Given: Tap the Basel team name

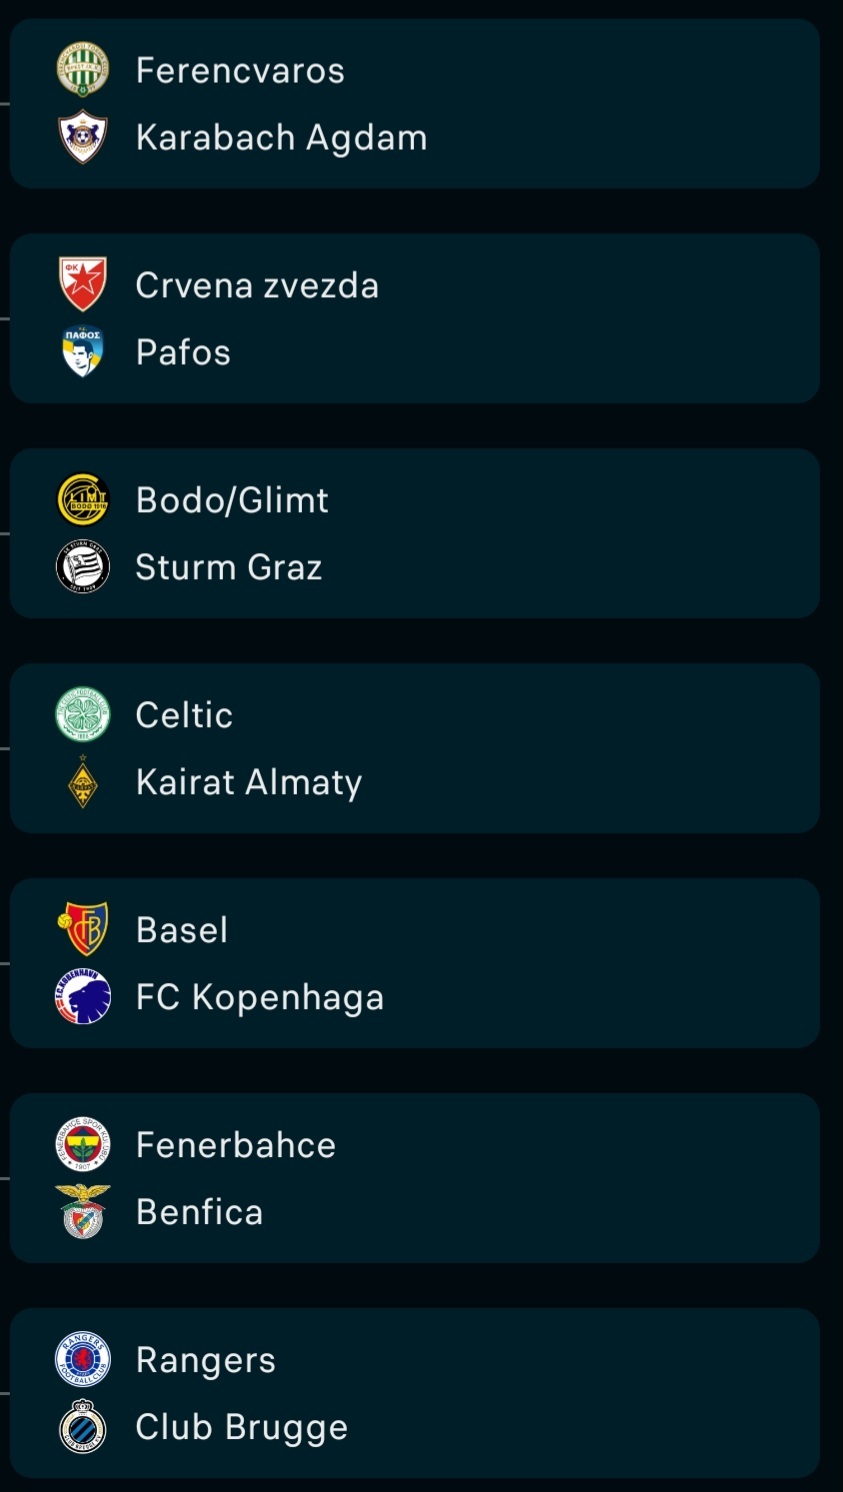Looking at the screenshot, I should [x=182, y=930].
